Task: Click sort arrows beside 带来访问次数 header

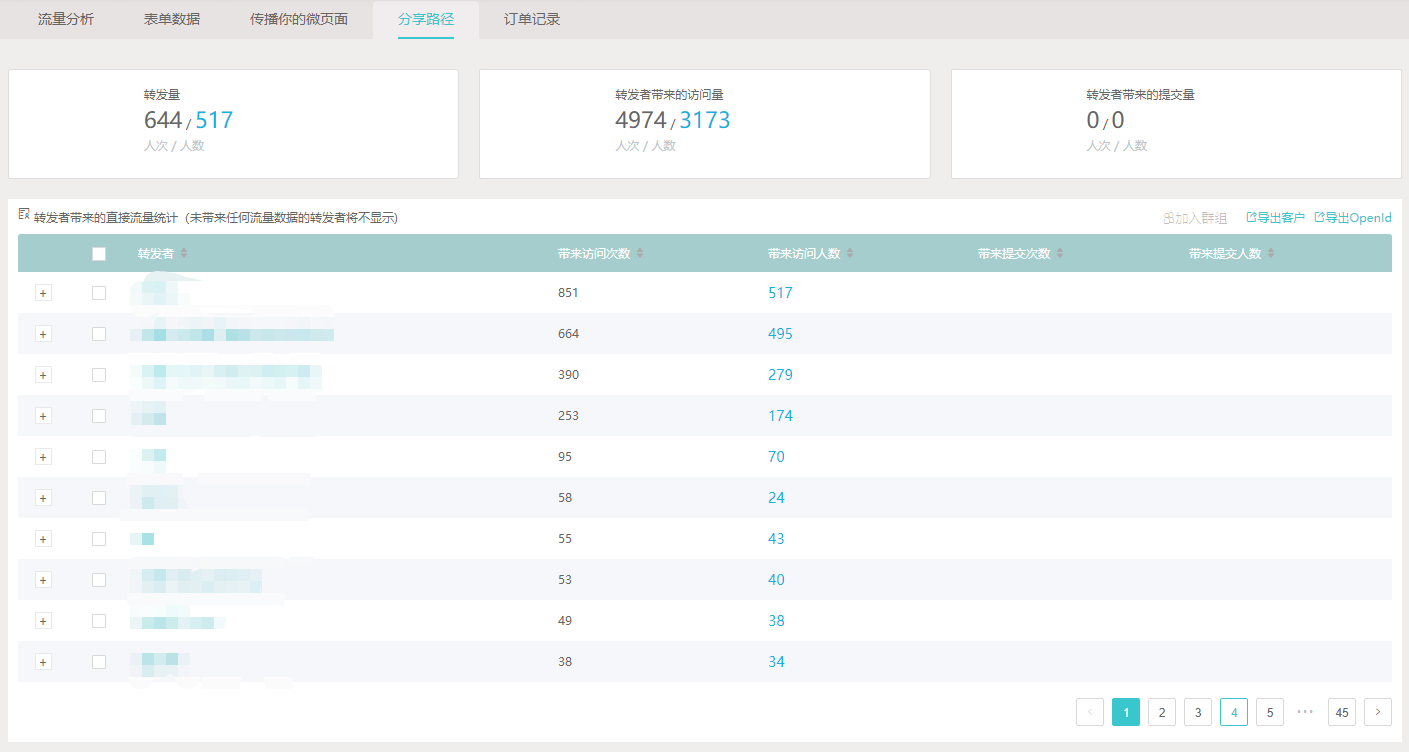Action: point(640,254)
